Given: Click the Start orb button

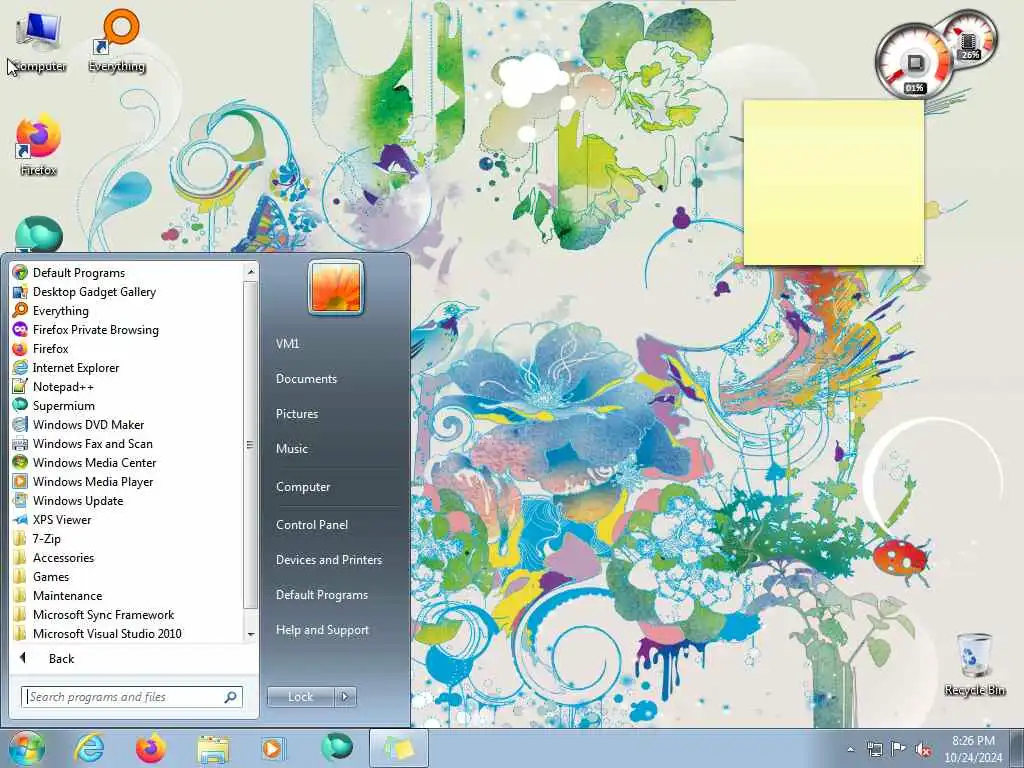Looking at the screenshot, I should click(27, 748).
